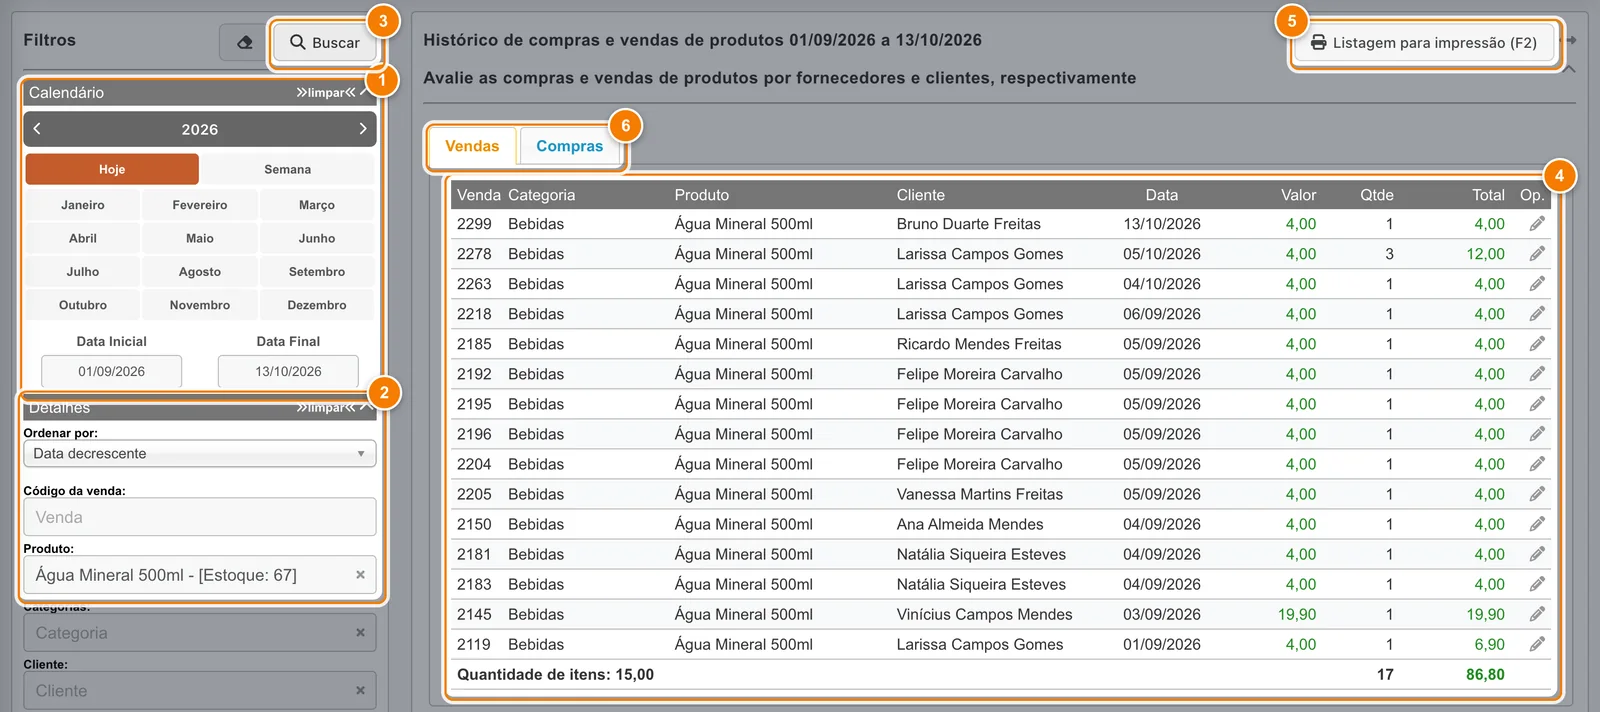Viewport: 1600px width, 712px height.
Task: Clear the Cliente filter with its X
Action: coord(360,691)
